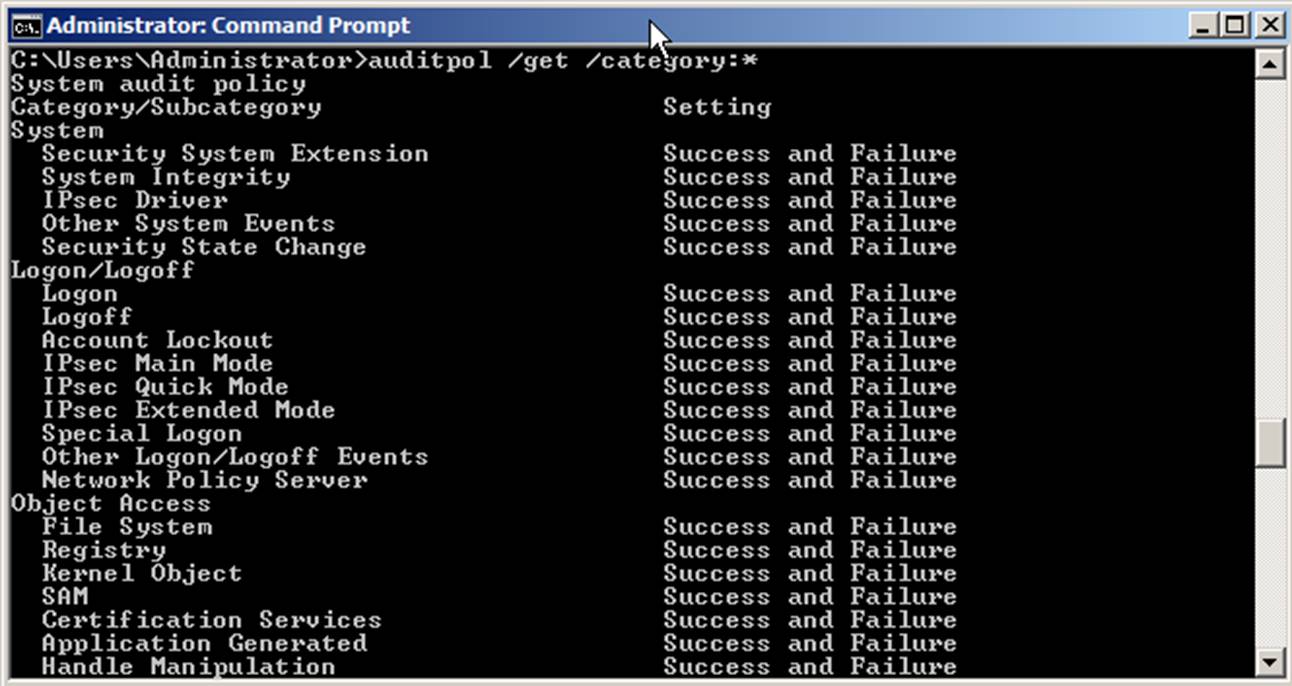Close the Command Prompt window
The width and height of the screenshot is (1292, 686).
1268,25
